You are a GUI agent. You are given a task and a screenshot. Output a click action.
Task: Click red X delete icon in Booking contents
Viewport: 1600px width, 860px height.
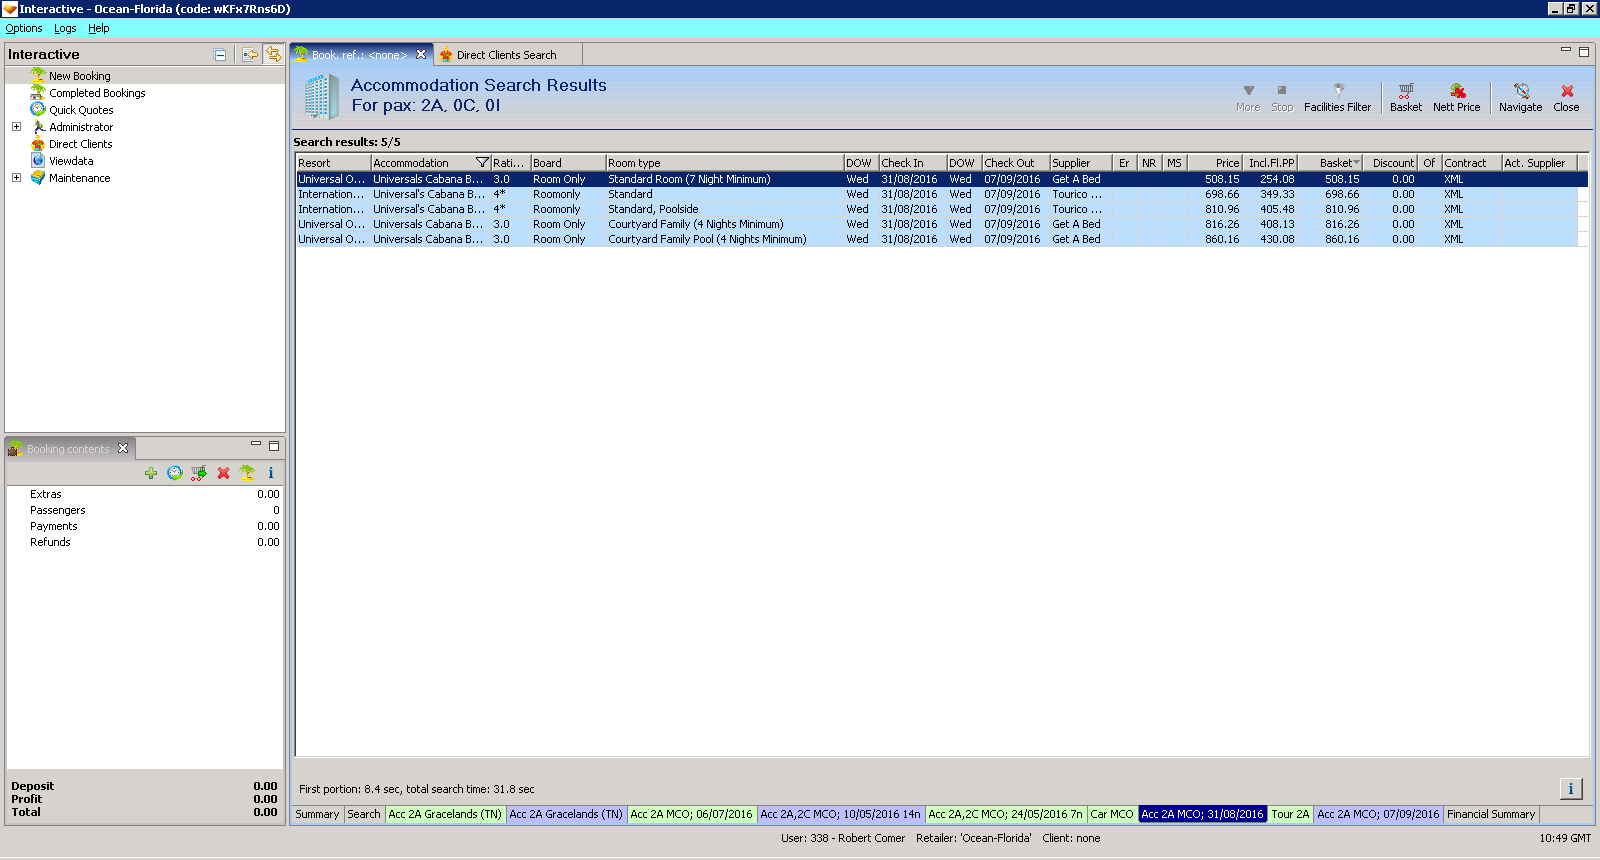pyautogui.click(x=223, y=473)
